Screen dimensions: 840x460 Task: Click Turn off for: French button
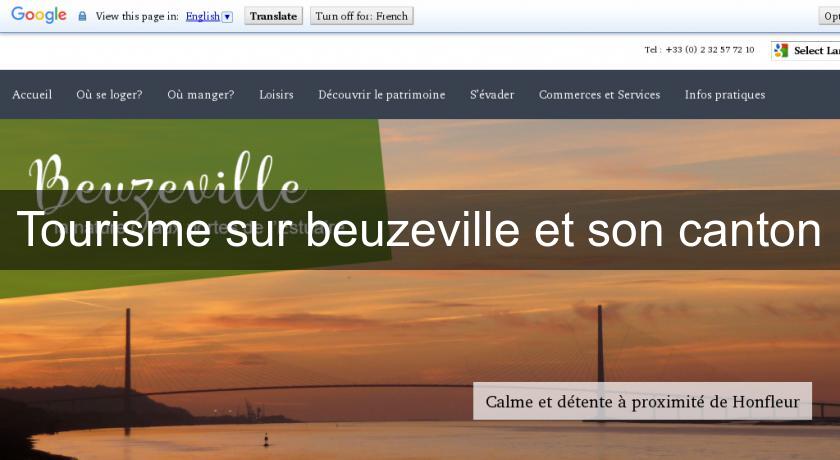362,16
